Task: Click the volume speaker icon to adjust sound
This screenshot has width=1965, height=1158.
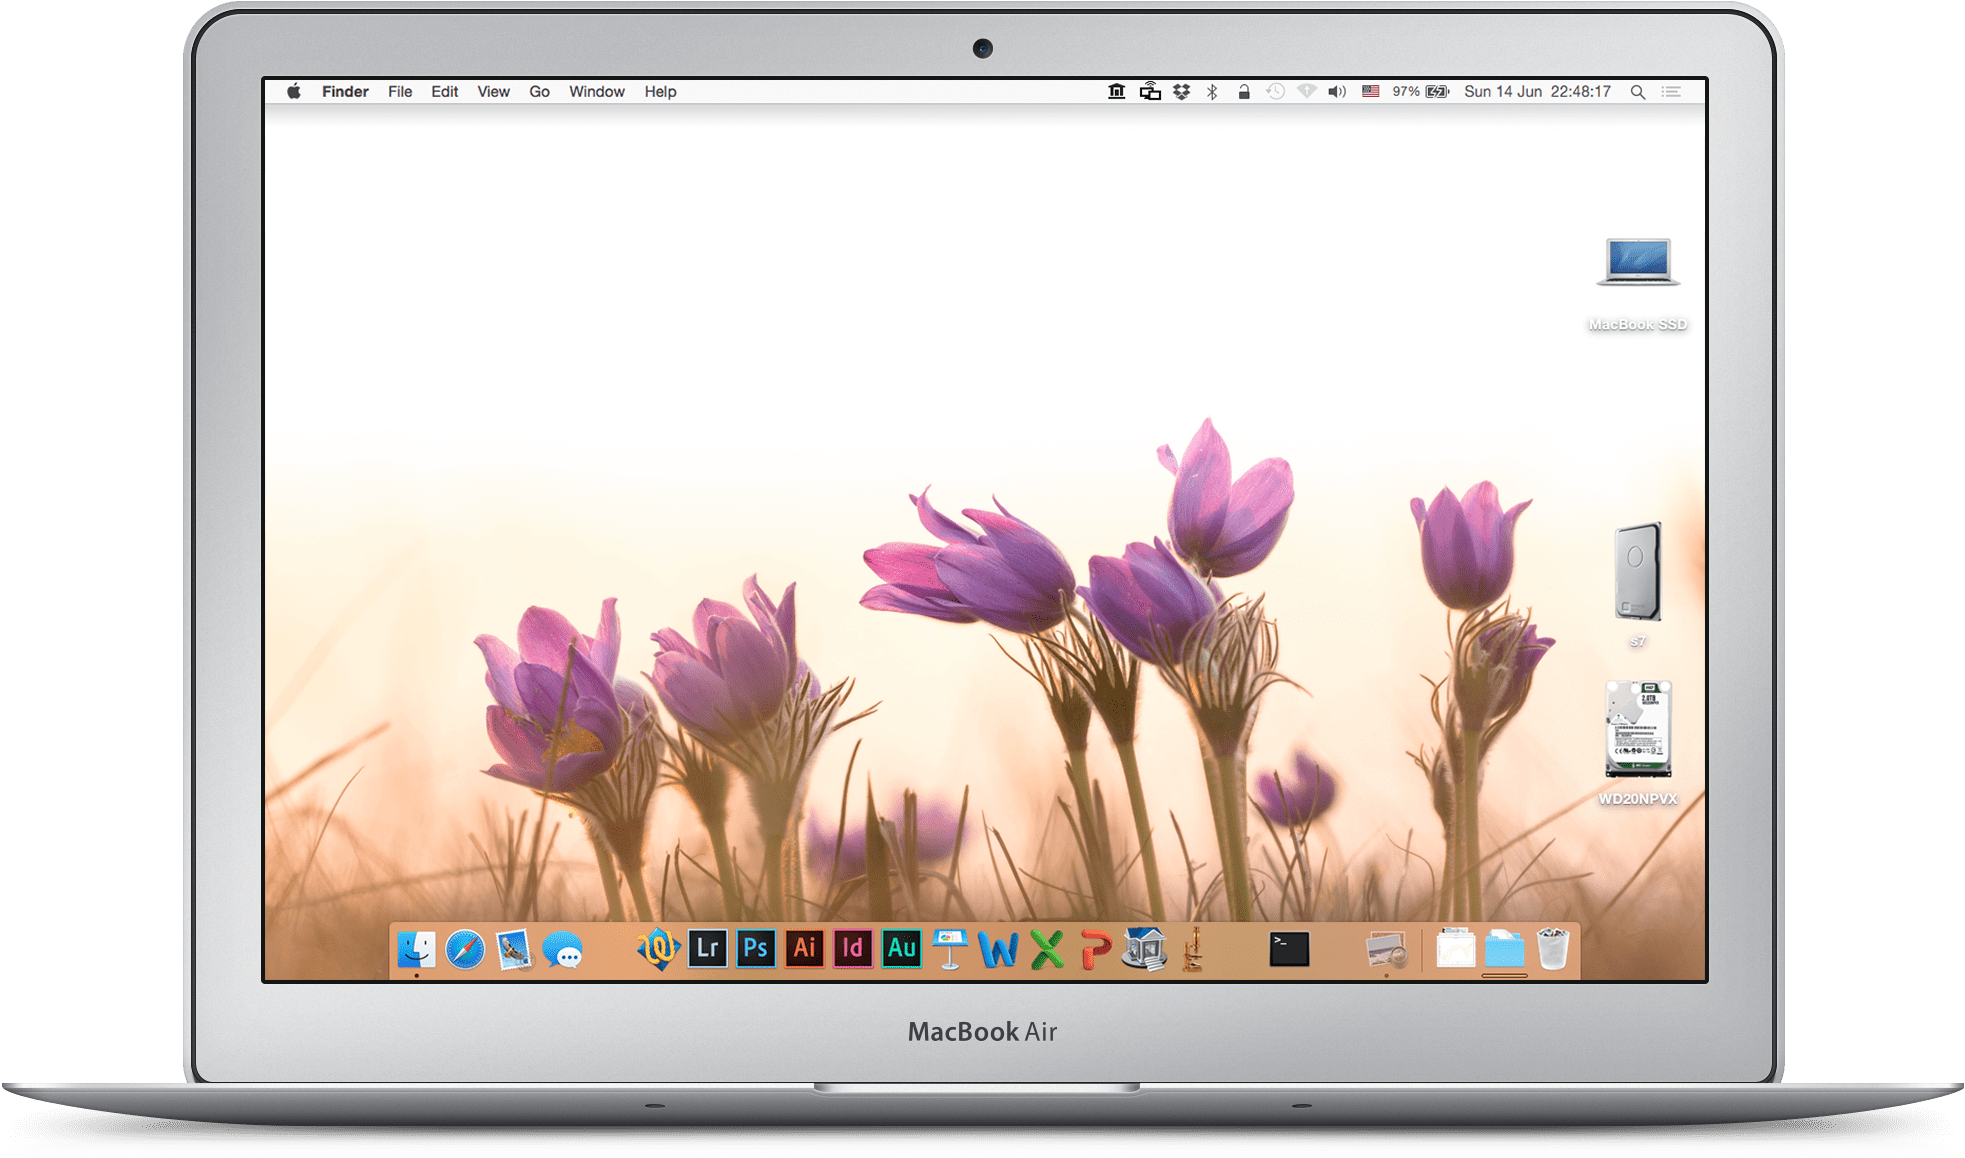Action: pos(1337,91)
